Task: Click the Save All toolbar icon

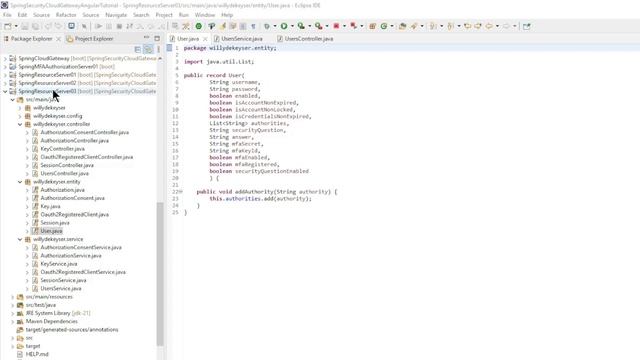Action: [36, 26]
